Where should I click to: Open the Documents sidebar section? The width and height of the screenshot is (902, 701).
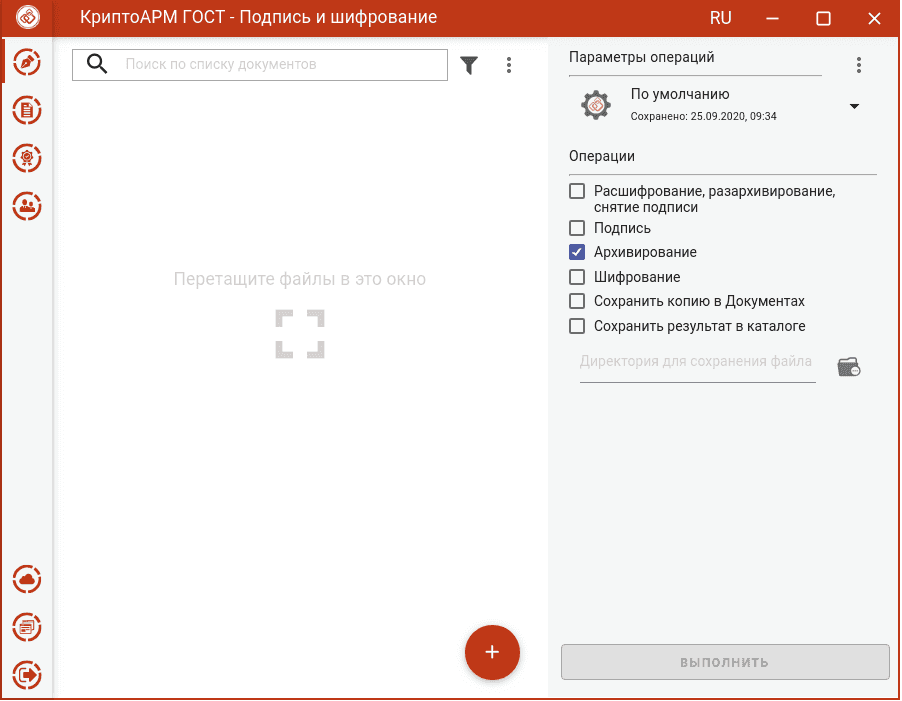(x=27, y=110)
